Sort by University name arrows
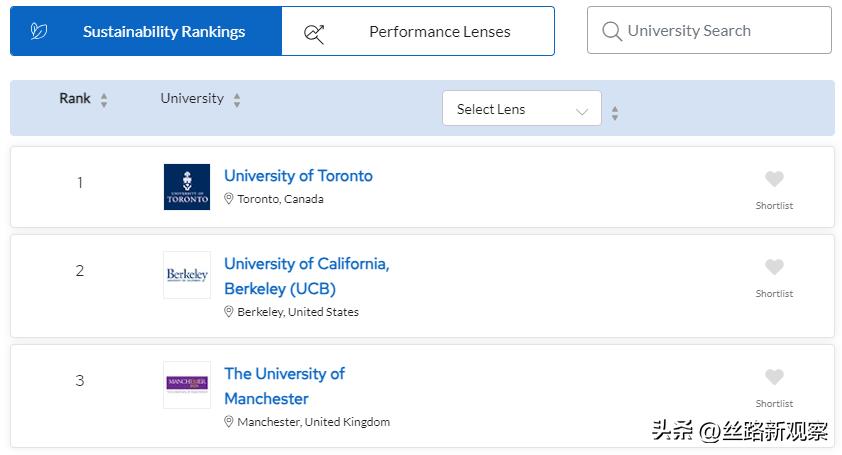The width and height of the screenshot is (842, 455). click(237, 100)
